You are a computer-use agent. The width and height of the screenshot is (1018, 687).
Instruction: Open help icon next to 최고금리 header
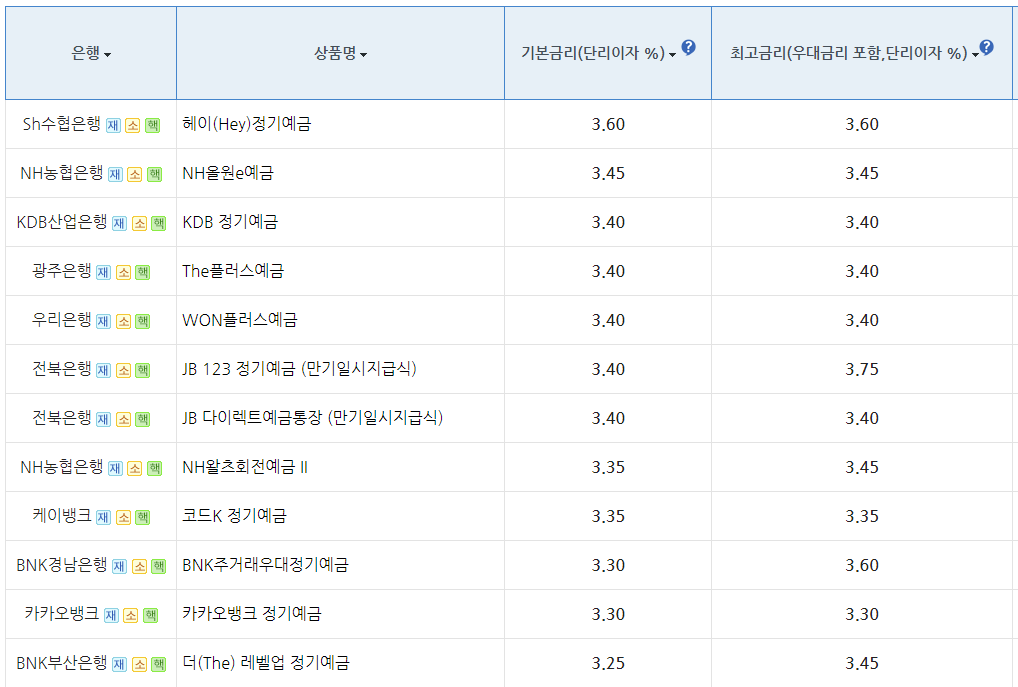pyautogui.click(x=986, y=47)
